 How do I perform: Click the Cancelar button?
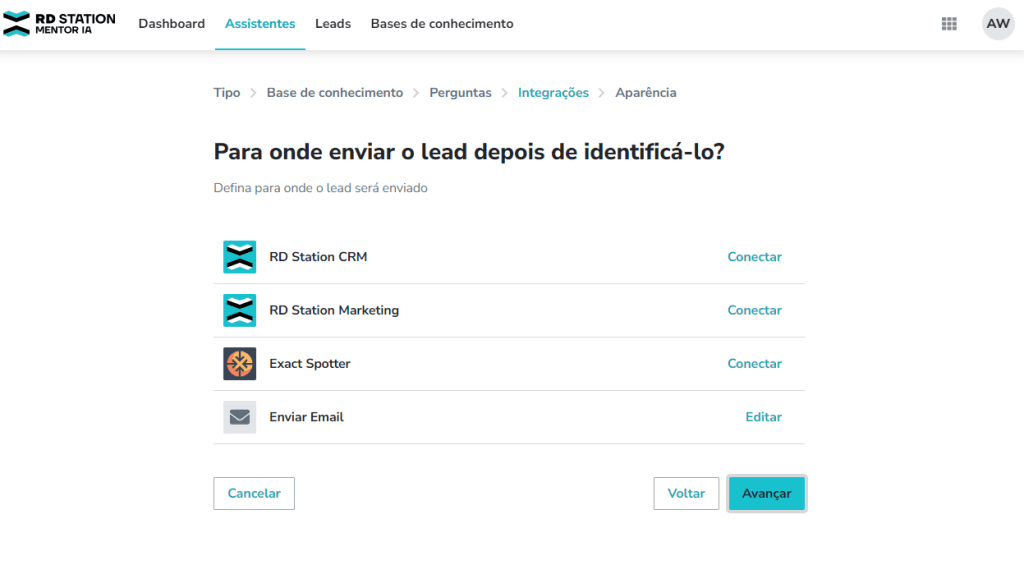(254, 493)
